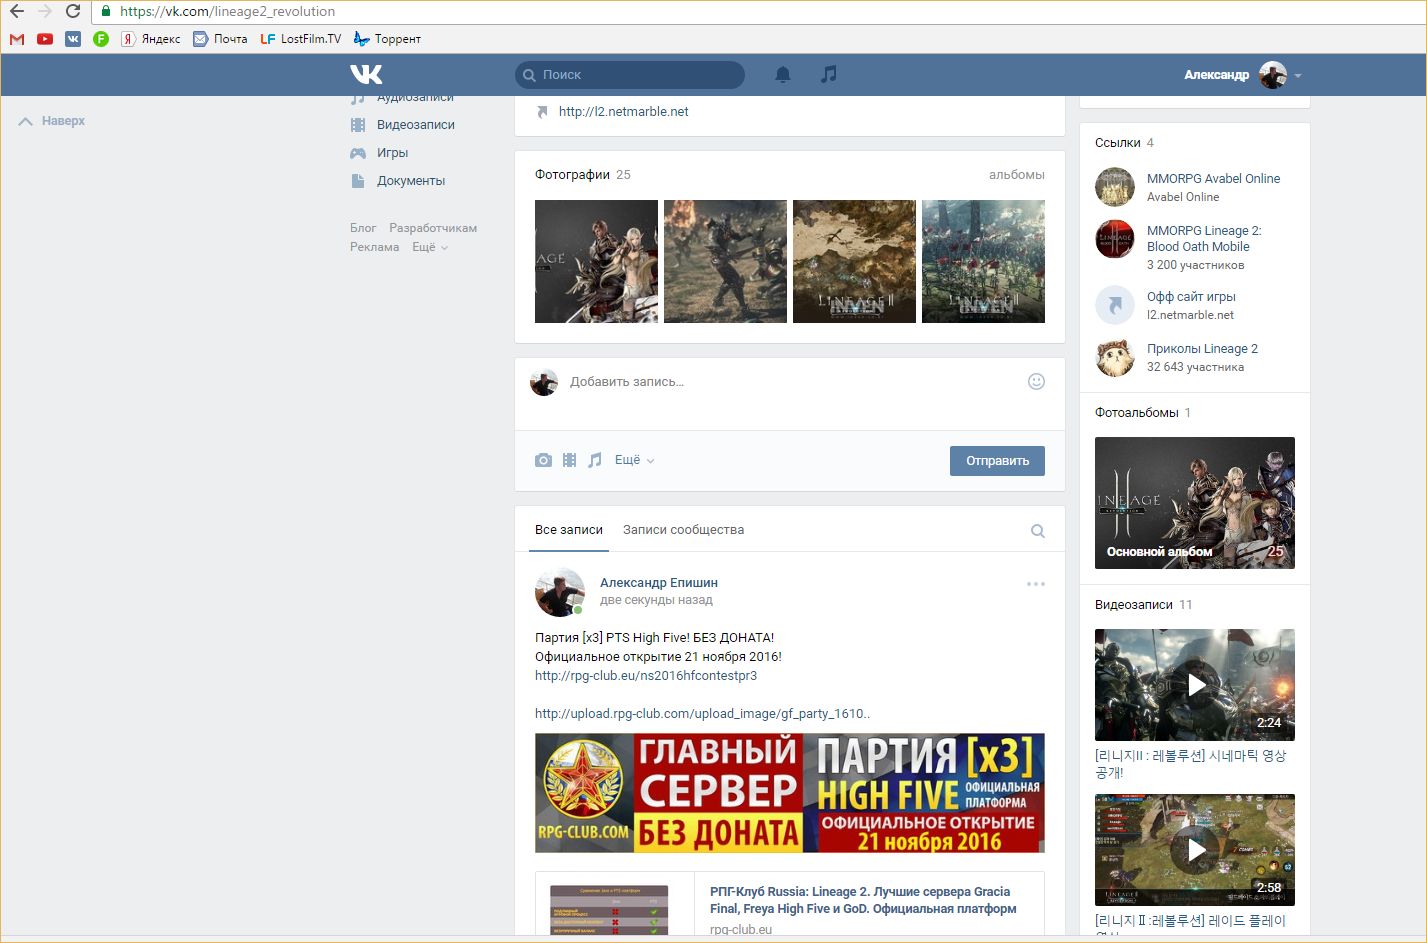Open first photo with Lineage characters

click(596, 261)
